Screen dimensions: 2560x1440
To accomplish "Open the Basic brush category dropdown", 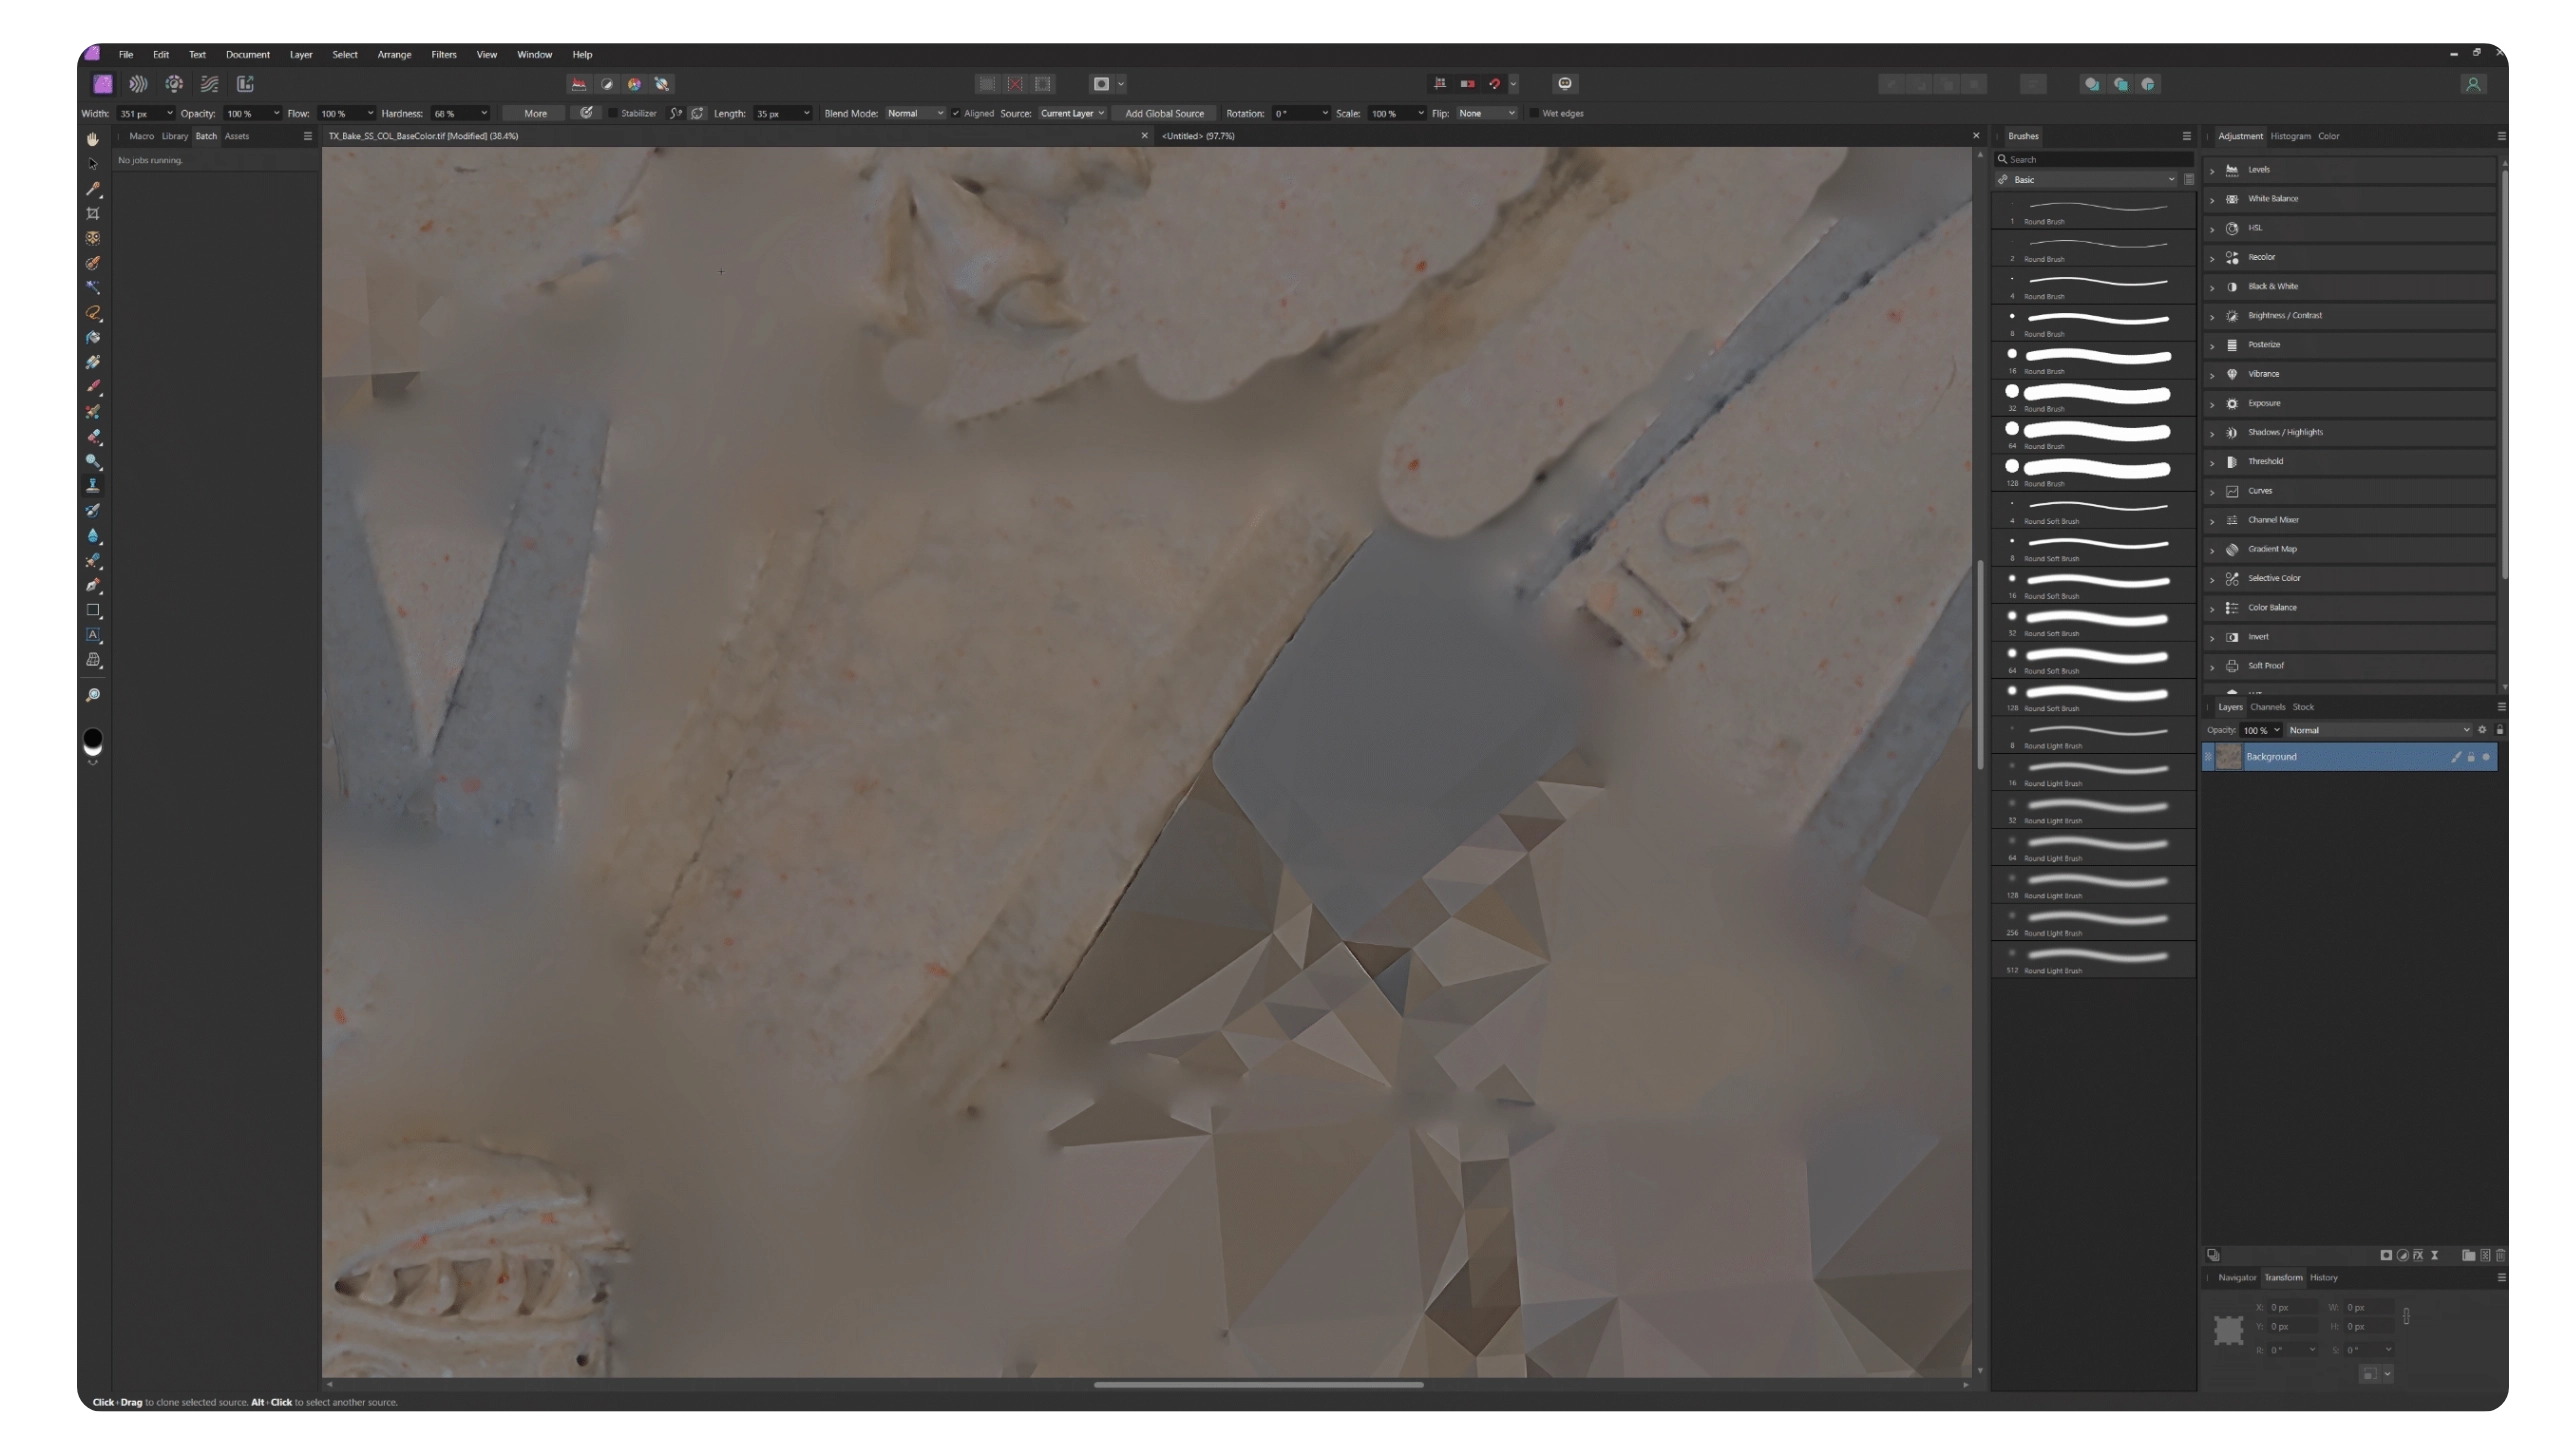I will (2086, 180).
